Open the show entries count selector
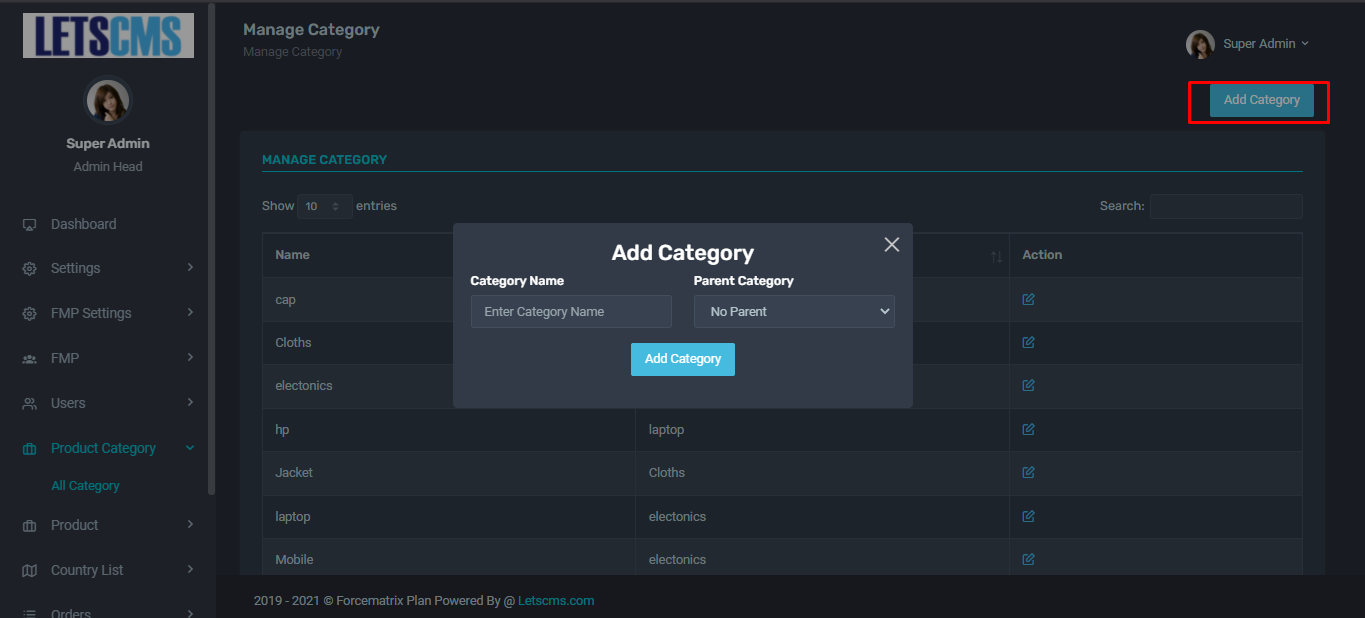Image resolution: width=1365 pixels, height=618 pixels. pos(324,207)
